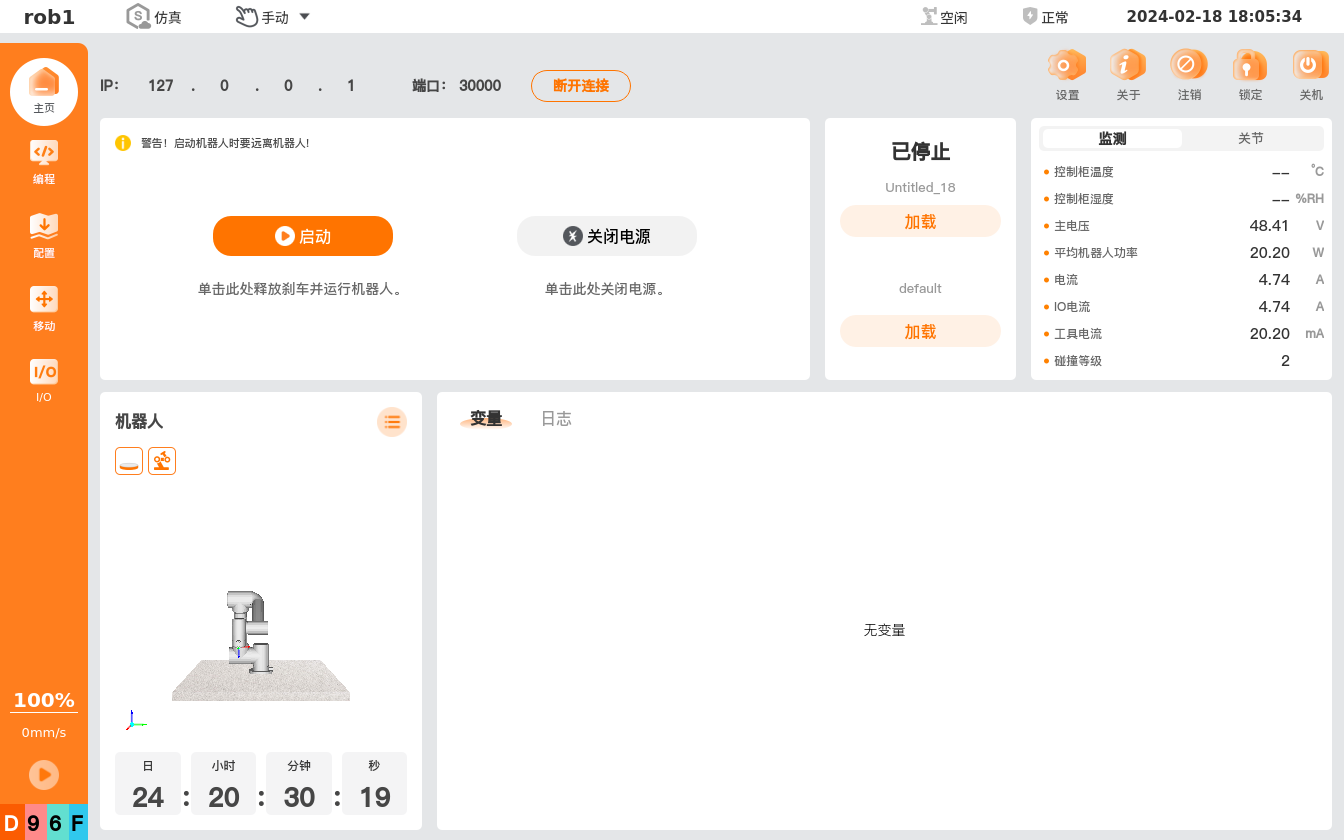Click the 100% speed value in sidebar

click(44, 701)
